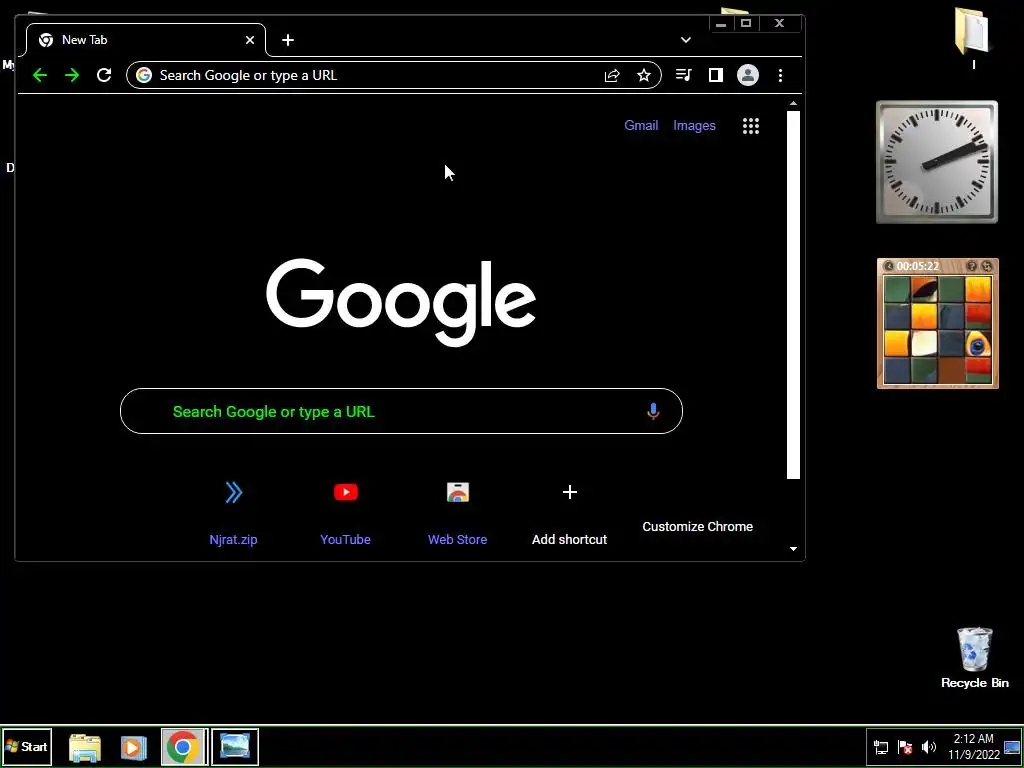
Task: Pause the puzzle gadget timer
Action: pos(888,266)
